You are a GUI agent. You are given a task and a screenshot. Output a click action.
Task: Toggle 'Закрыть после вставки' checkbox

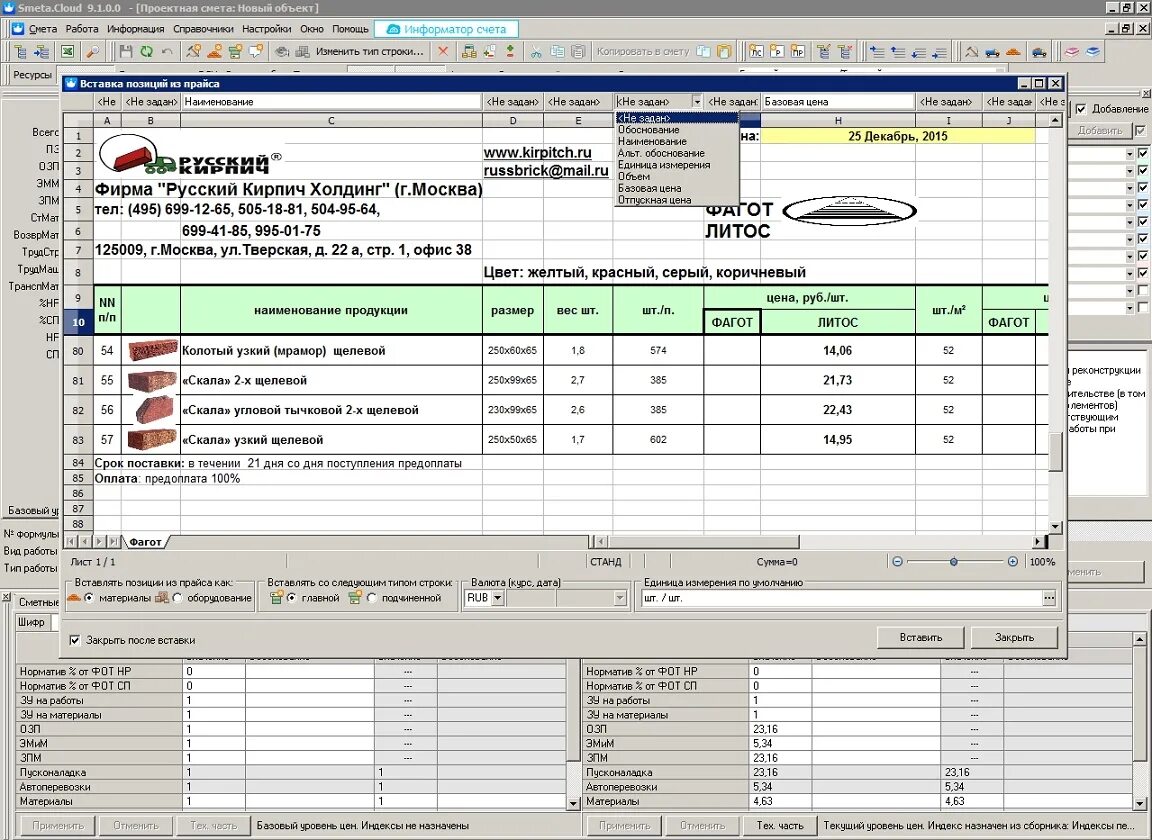(74, 640)
